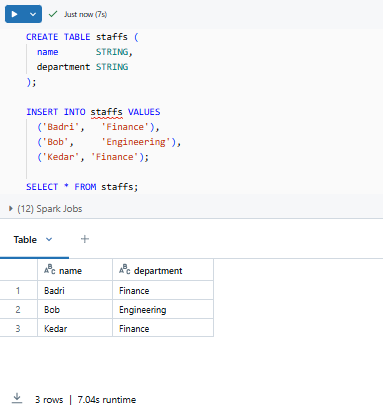Click the 'department STRING' code line
383x410 pixels.
pos(82,67)
